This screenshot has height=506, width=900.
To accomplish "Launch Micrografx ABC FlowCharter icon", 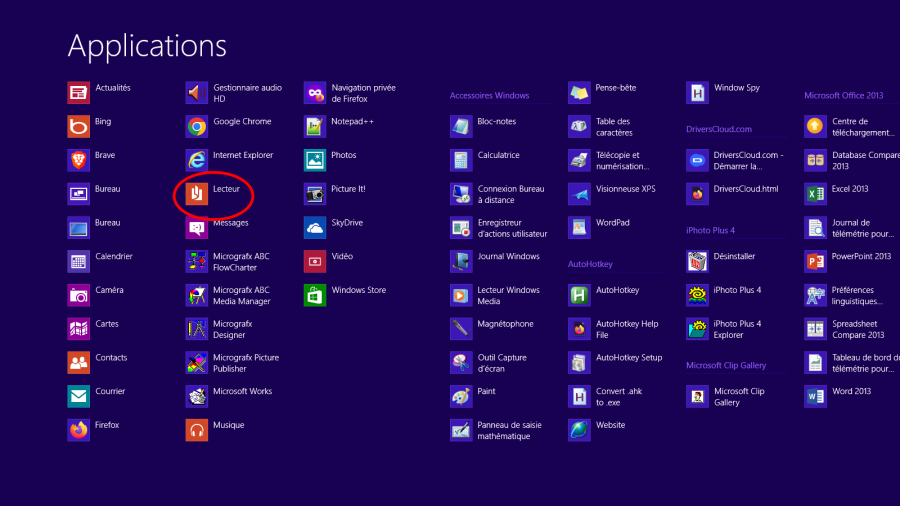I will [197, 262].
